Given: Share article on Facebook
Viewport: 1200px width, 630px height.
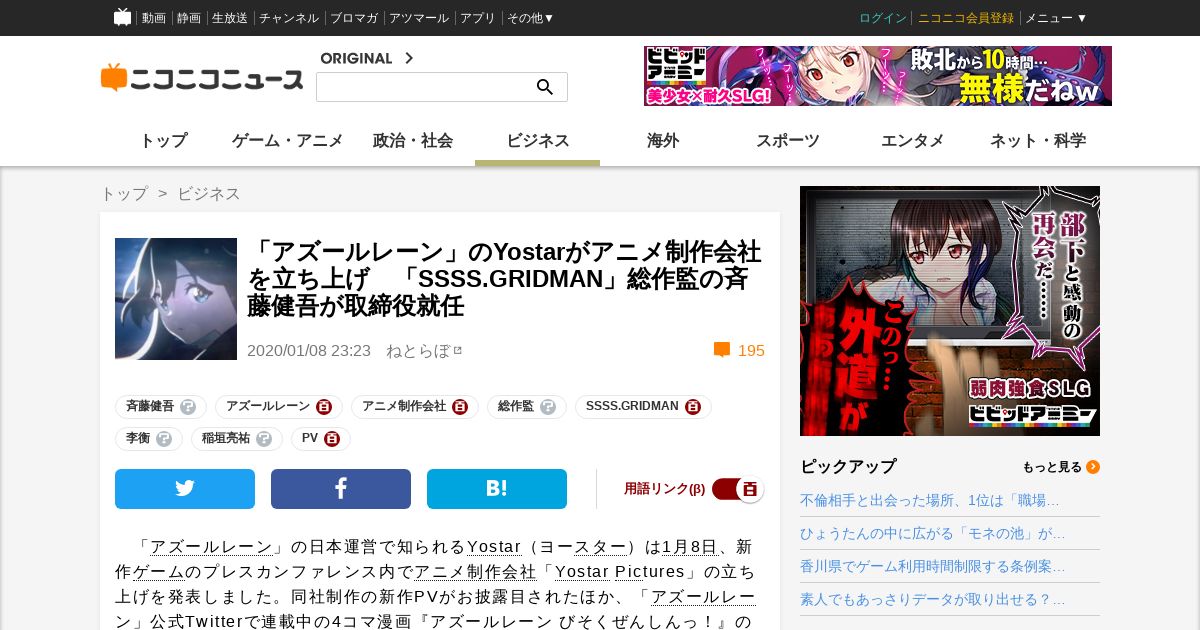Looking at the screenshot, I should pyautogui.click(x=341, y=489).
